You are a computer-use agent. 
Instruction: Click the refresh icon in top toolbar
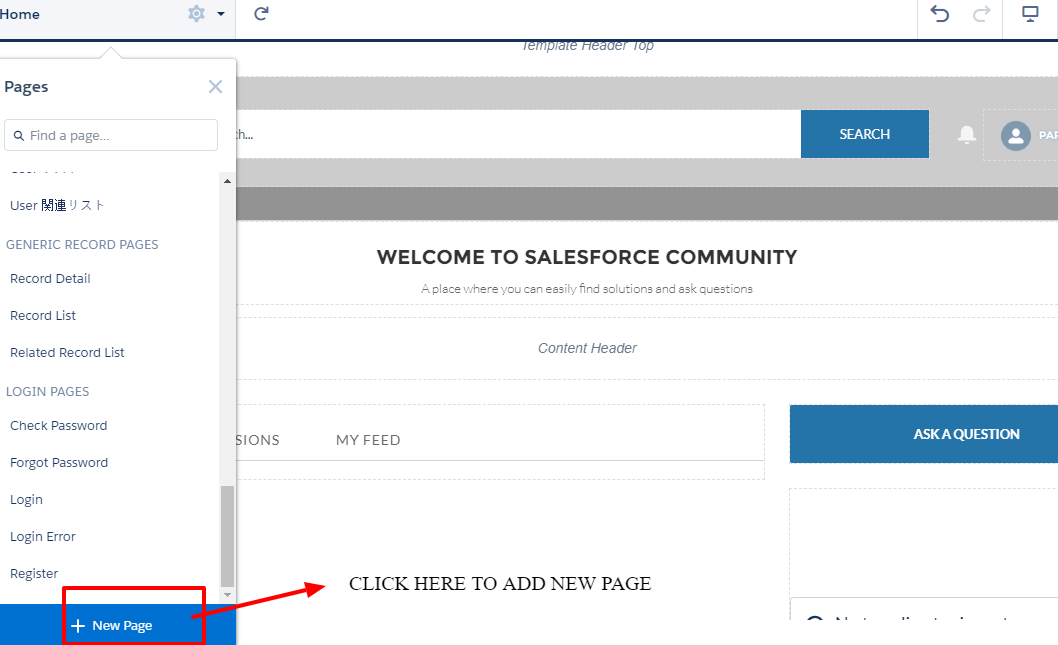[261, 14]
